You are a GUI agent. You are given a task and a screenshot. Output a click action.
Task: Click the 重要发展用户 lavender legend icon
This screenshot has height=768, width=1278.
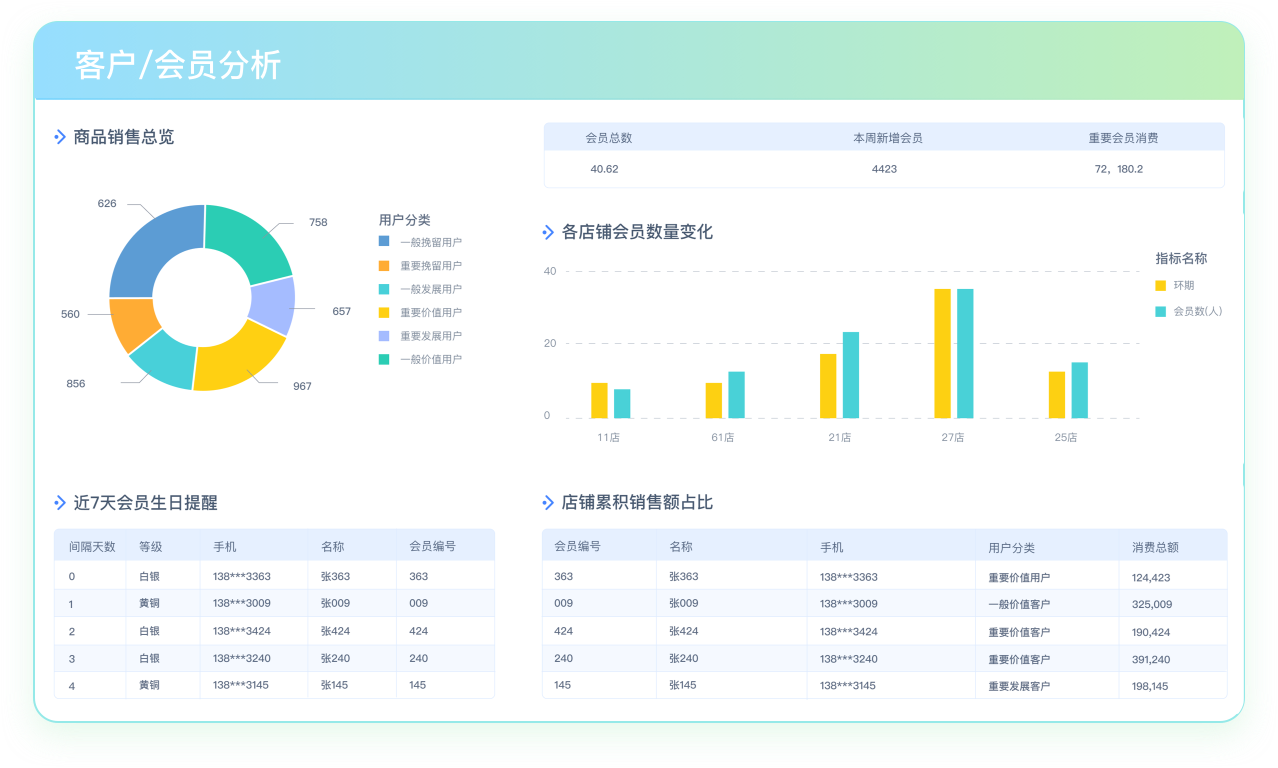click(x=384, y=336)
